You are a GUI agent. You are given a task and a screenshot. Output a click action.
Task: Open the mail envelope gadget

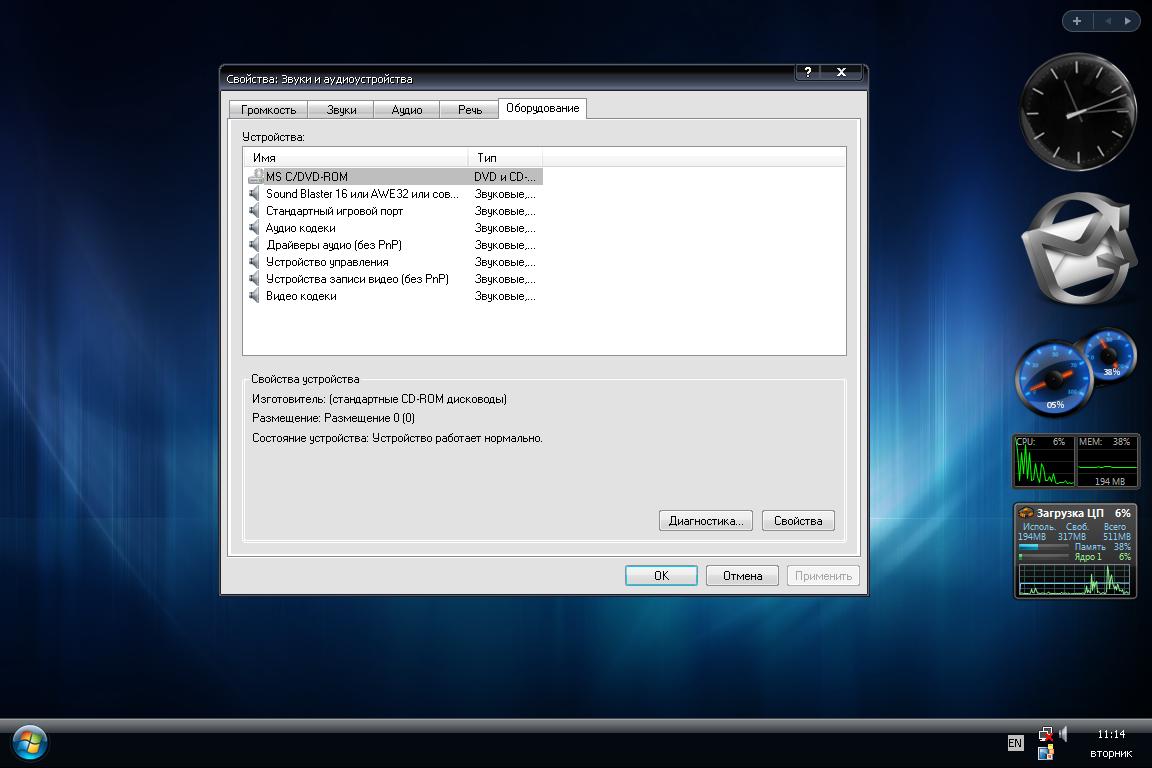(1077, 251)
